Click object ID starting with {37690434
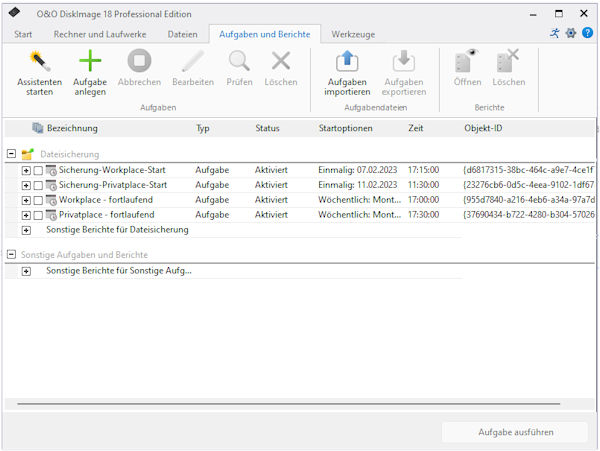 (528, 215)
